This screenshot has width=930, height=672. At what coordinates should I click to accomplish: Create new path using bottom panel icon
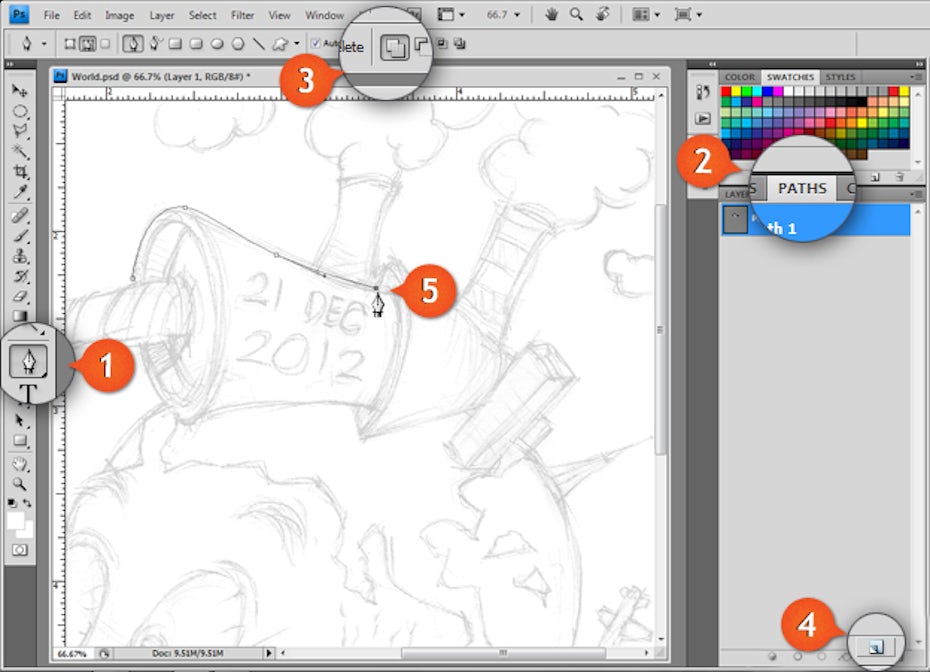point(876,647)
